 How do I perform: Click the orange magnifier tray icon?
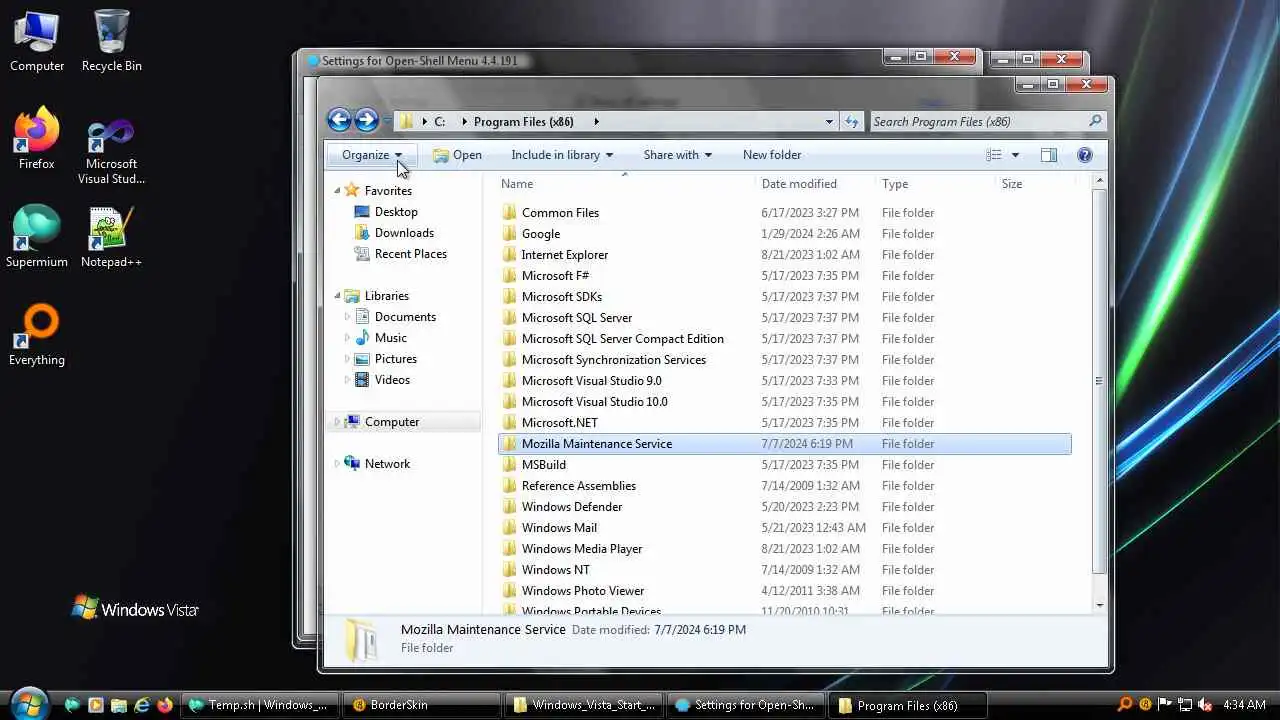tap(1125, 705)
